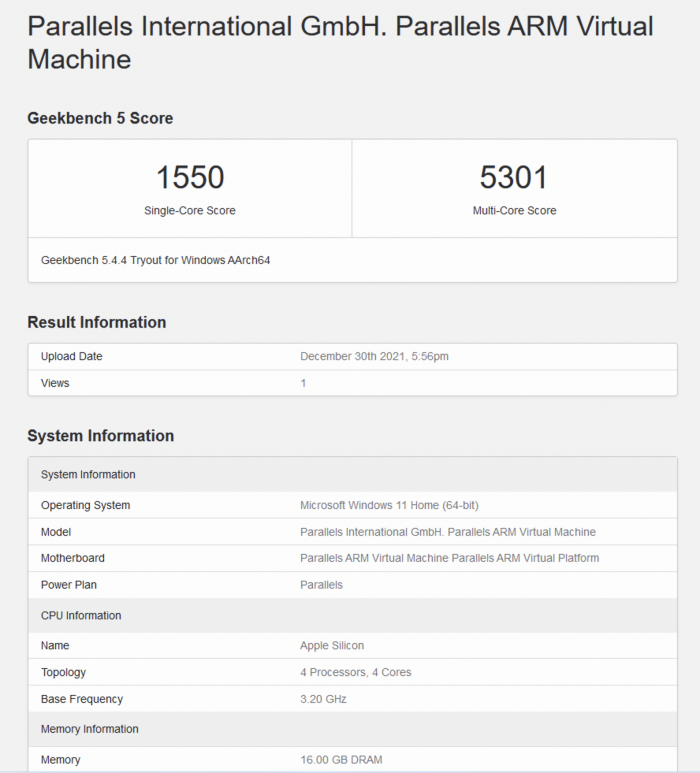The height and width of the screenshot is (773, 700).
Task: Click the Geekbench 5.4.4 Tryout version text
Action: click(156, 260)
